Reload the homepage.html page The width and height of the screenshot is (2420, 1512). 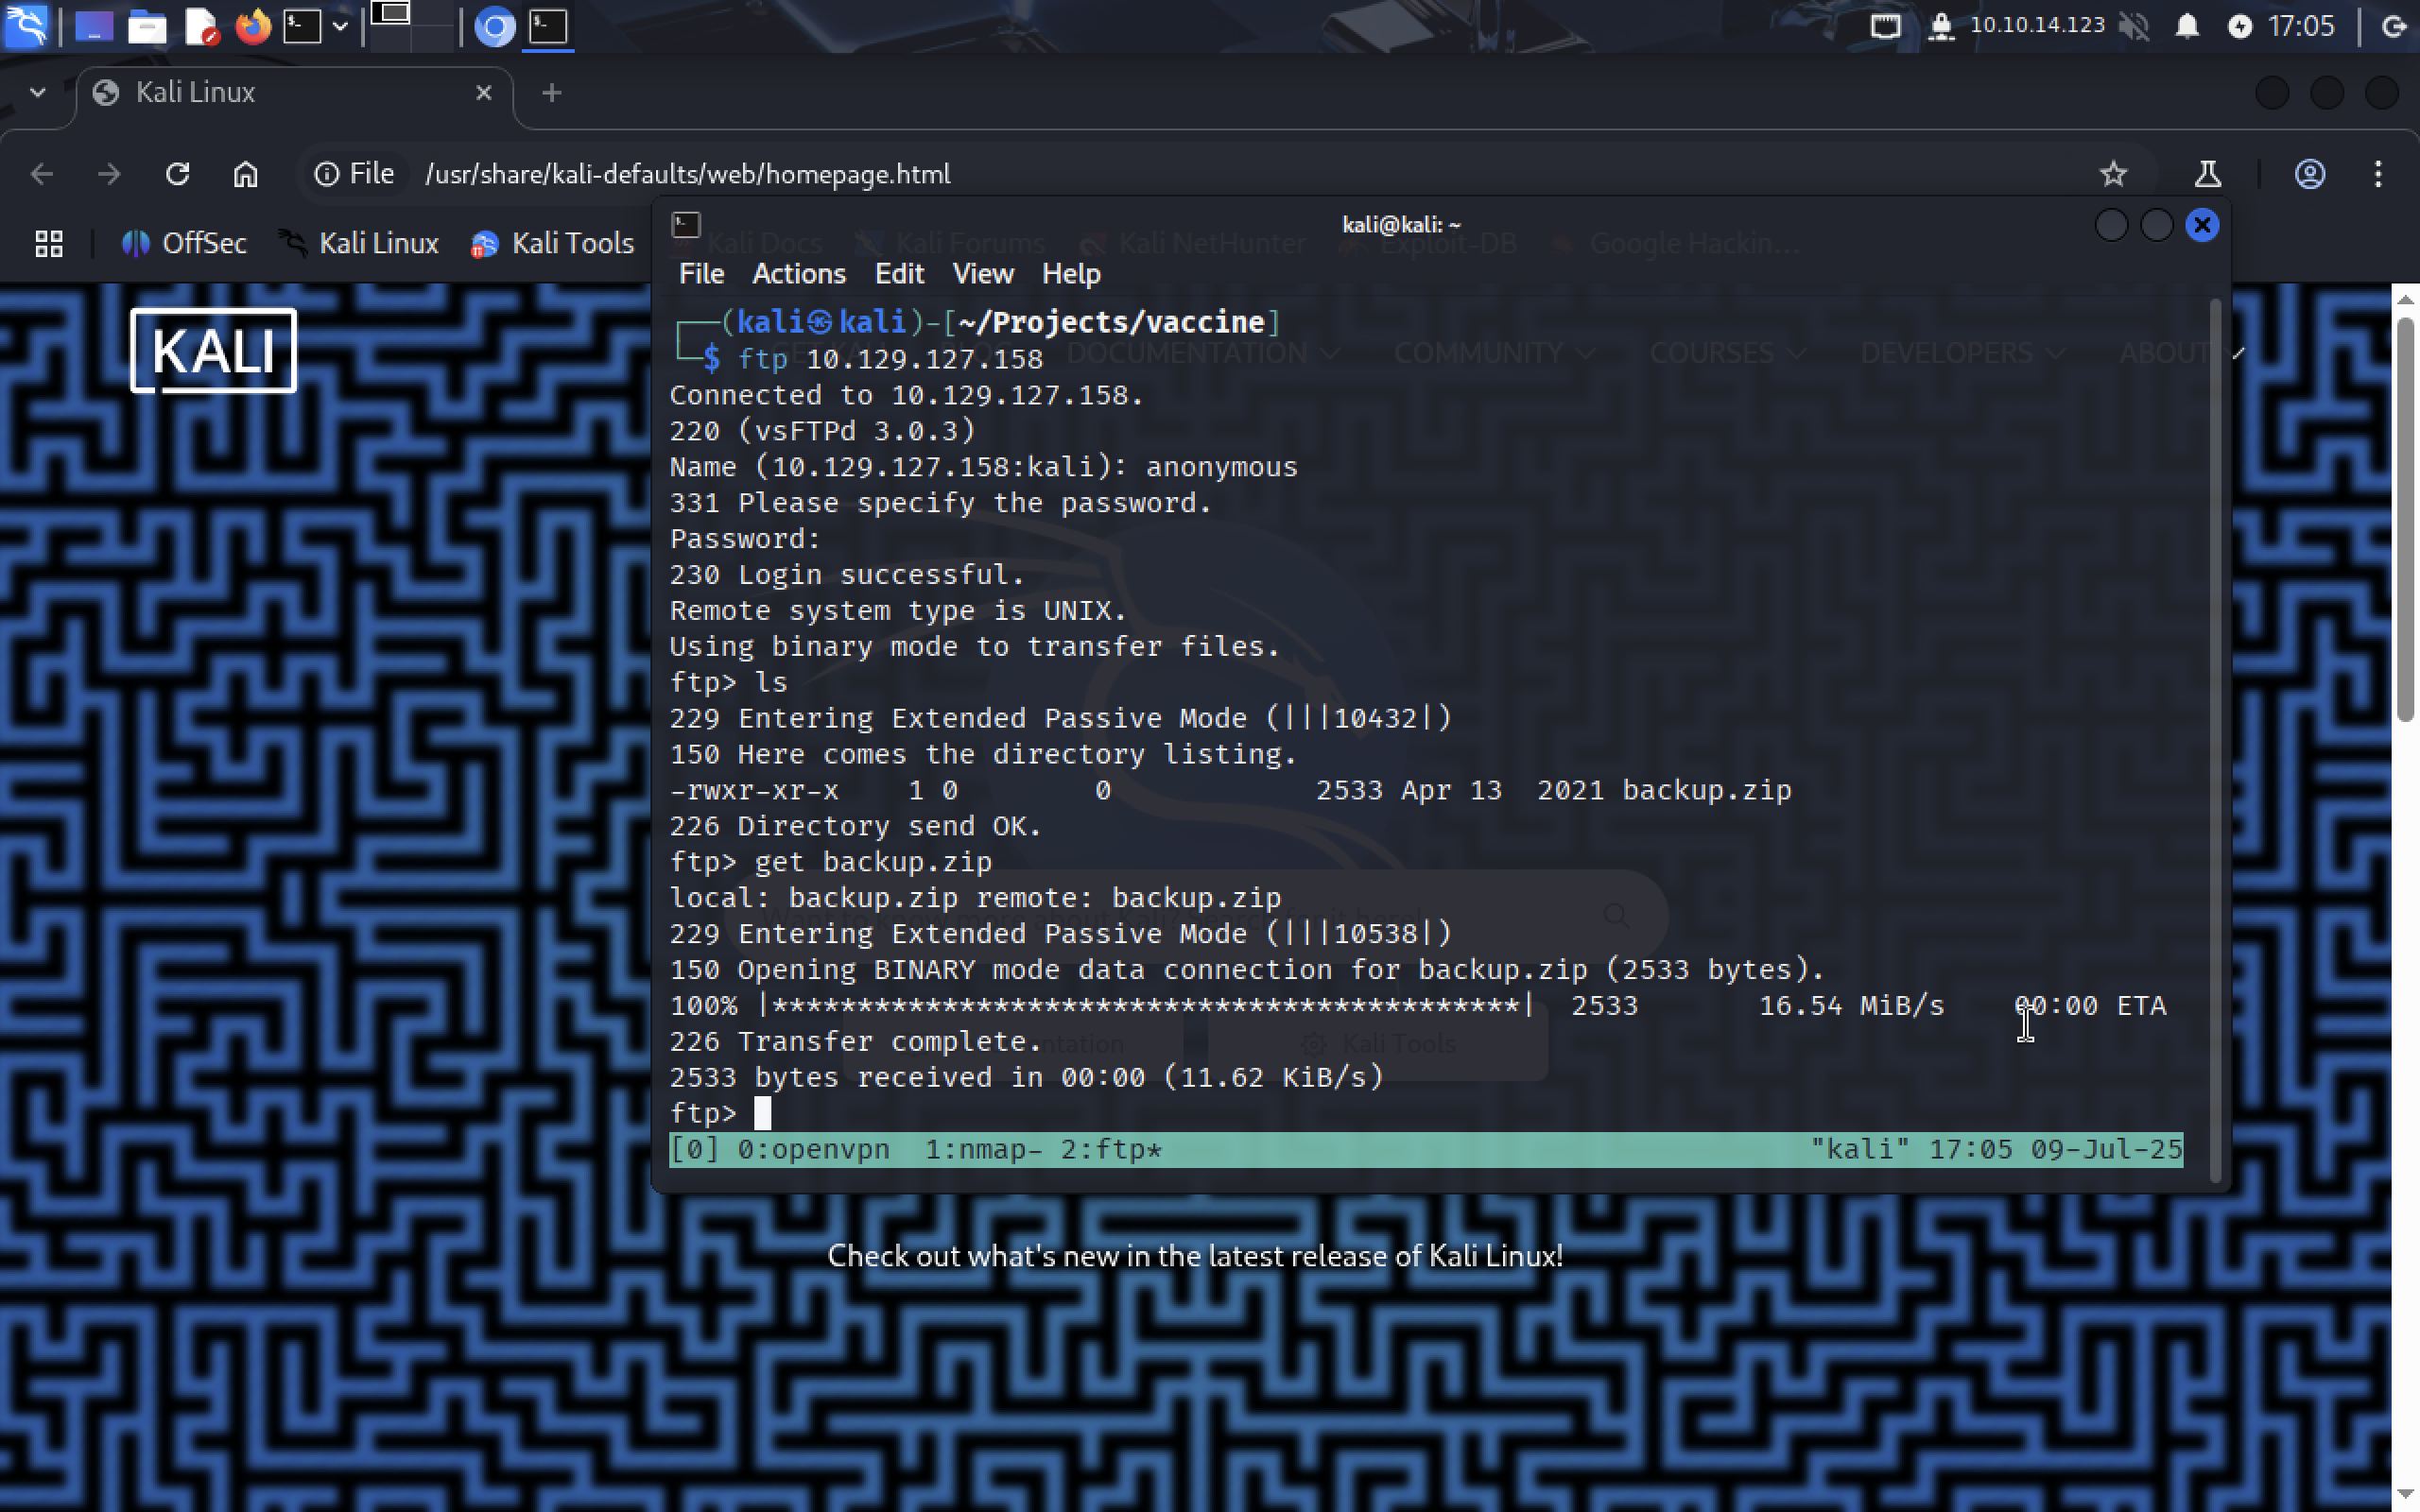pyautogui.click(x=177, y=174)
